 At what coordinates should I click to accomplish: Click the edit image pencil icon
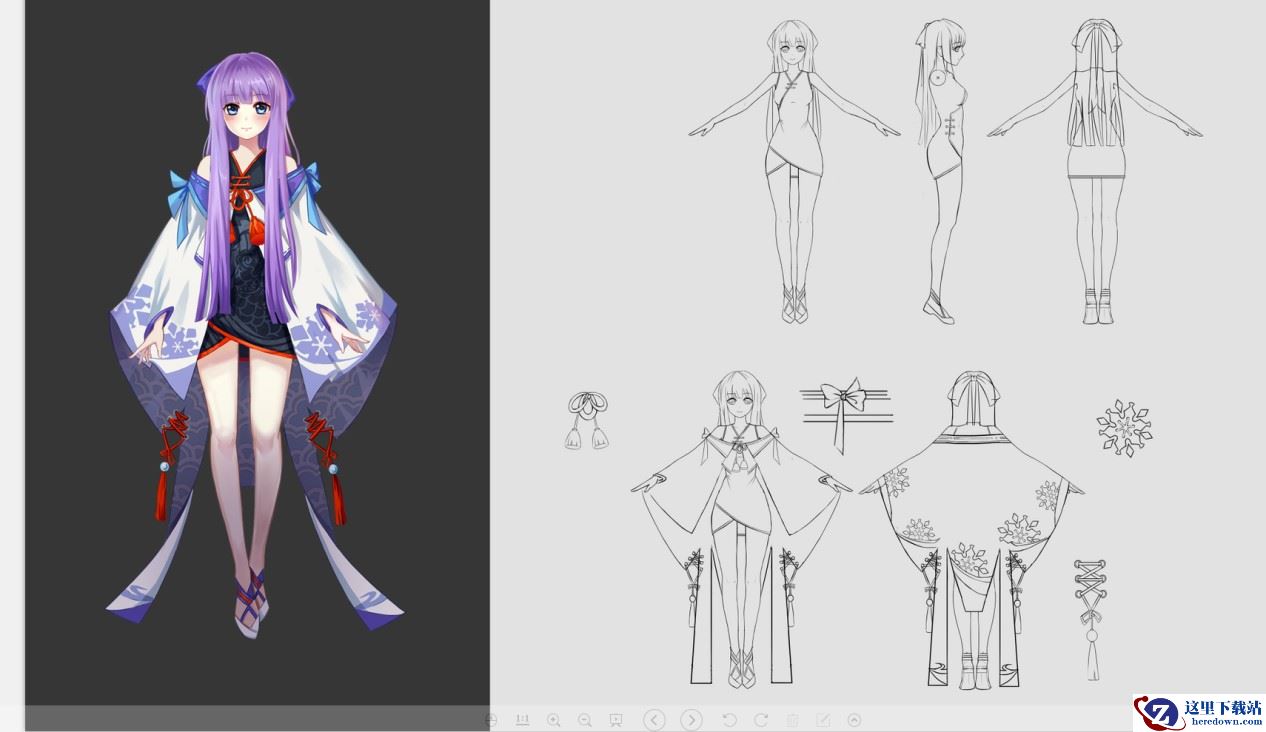pyautogui.click(x=823, y=720)
